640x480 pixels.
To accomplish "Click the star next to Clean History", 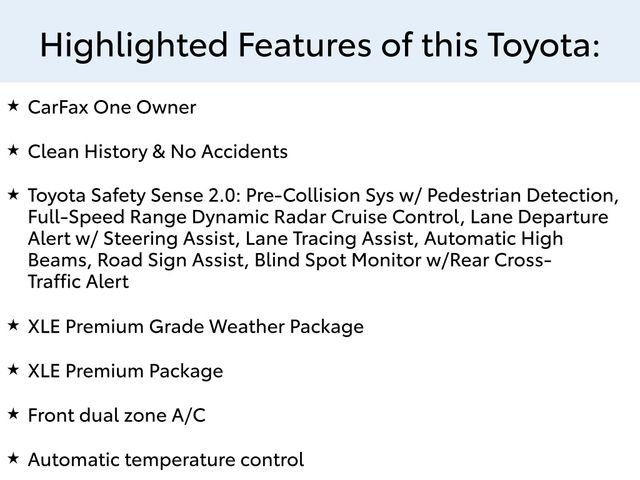I will click(x=13, y=150).
